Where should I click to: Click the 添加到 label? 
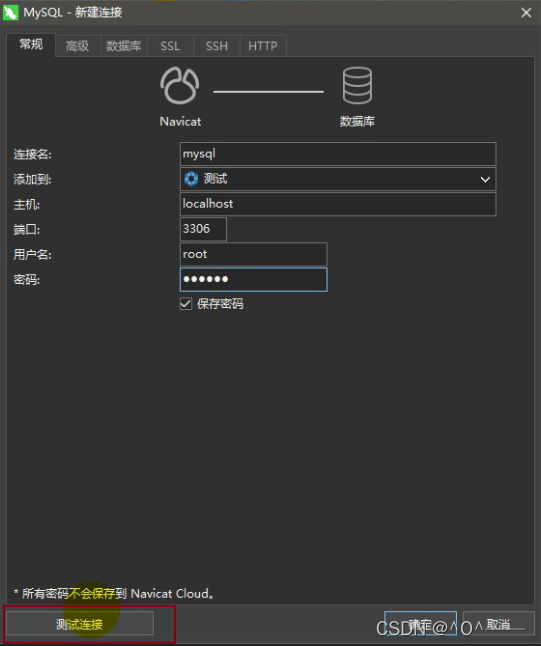(x=32, y=180)
